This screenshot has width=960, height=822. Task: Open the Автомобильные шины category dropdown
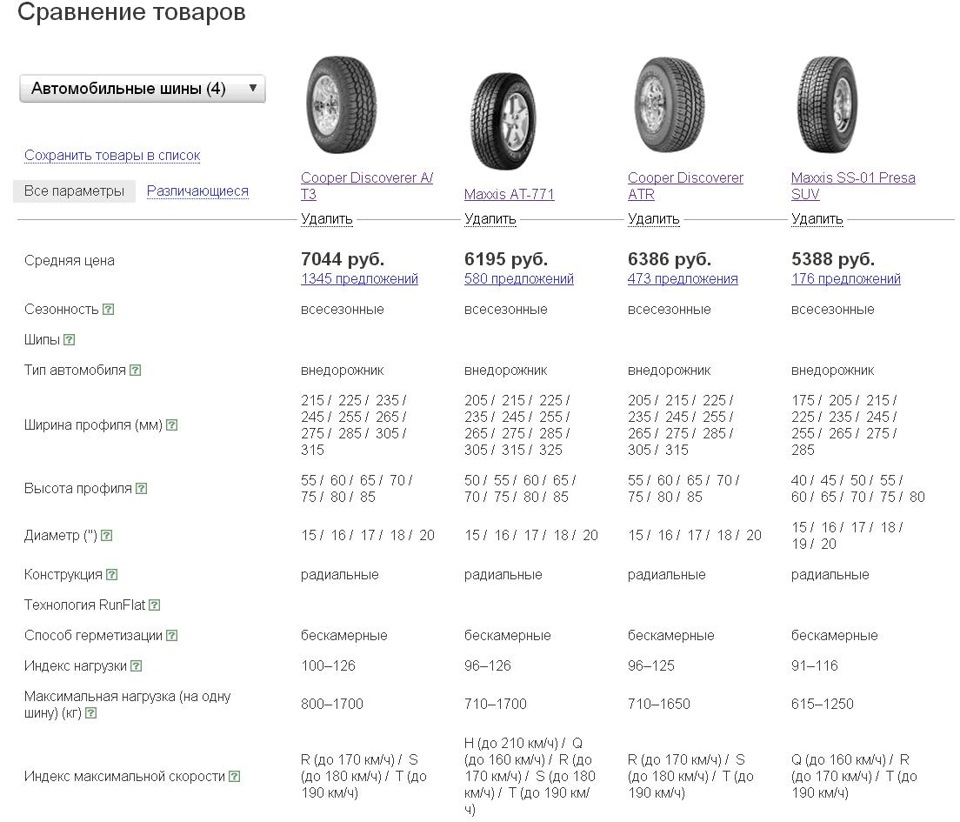pos(142,89)
